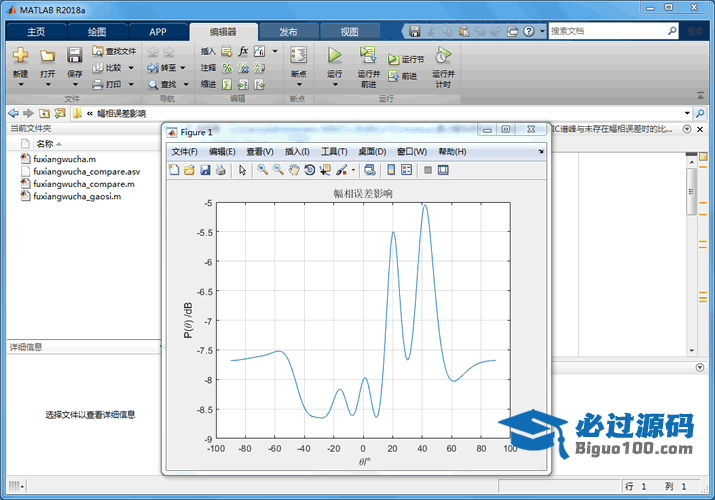Toggle Zoom In tool in figure
Image resolution: width=715 pixels, height=500 pixels.
tap(262, 170)
